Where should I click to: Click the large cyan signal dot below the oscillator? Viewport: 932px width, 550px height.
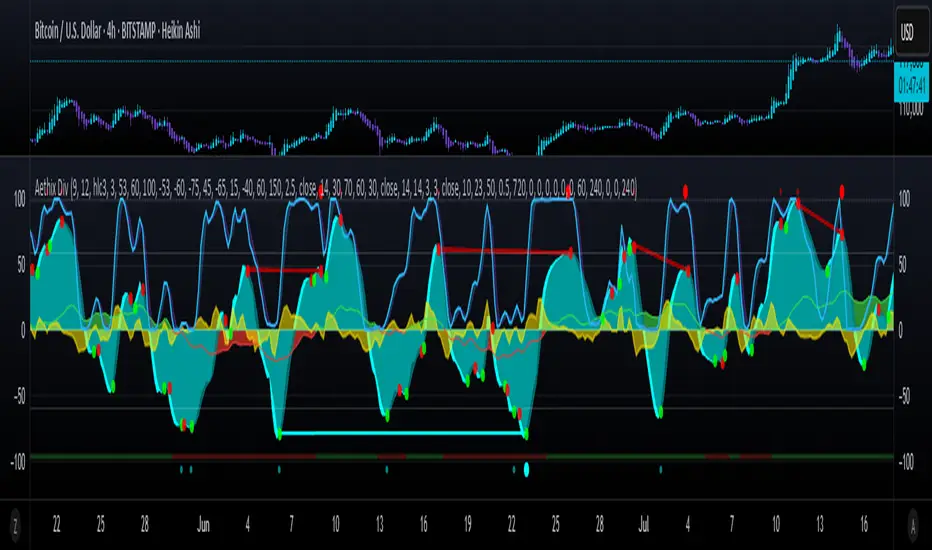(x=526, y=470)
